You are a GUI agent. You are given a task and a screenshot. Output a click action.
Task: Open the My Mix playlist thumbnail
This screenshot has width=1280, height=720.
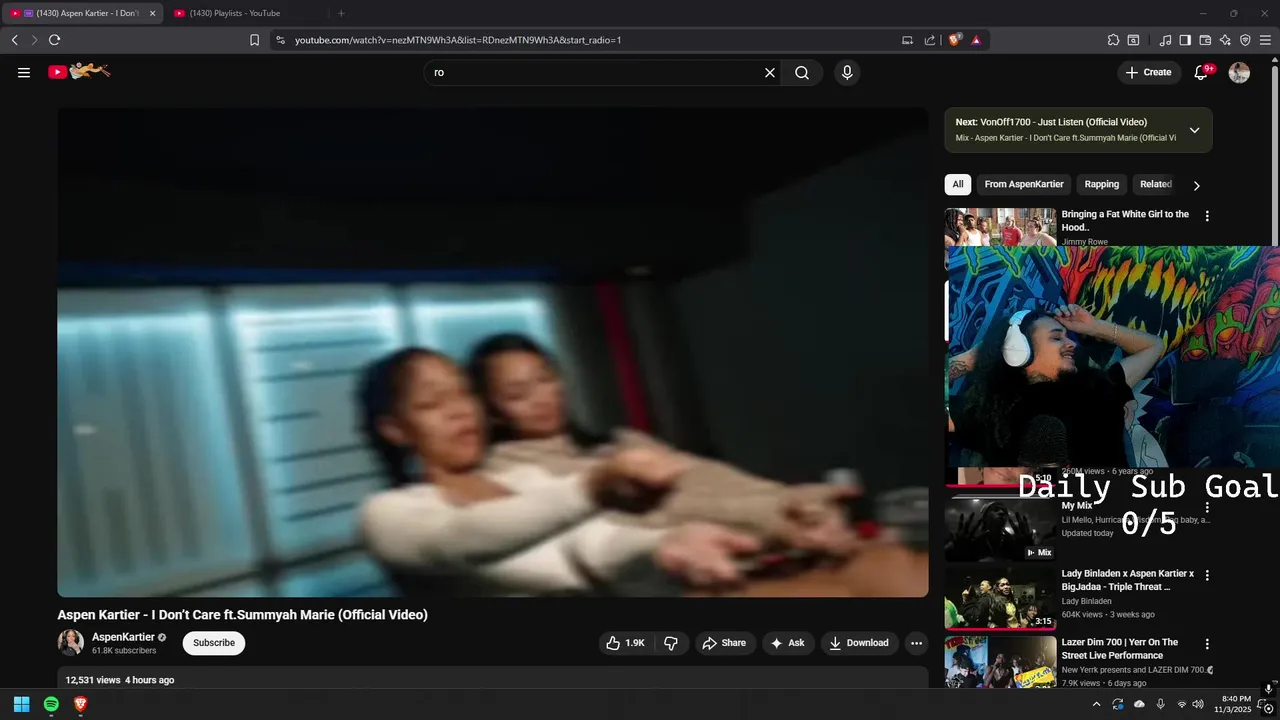coord(1000,530)
